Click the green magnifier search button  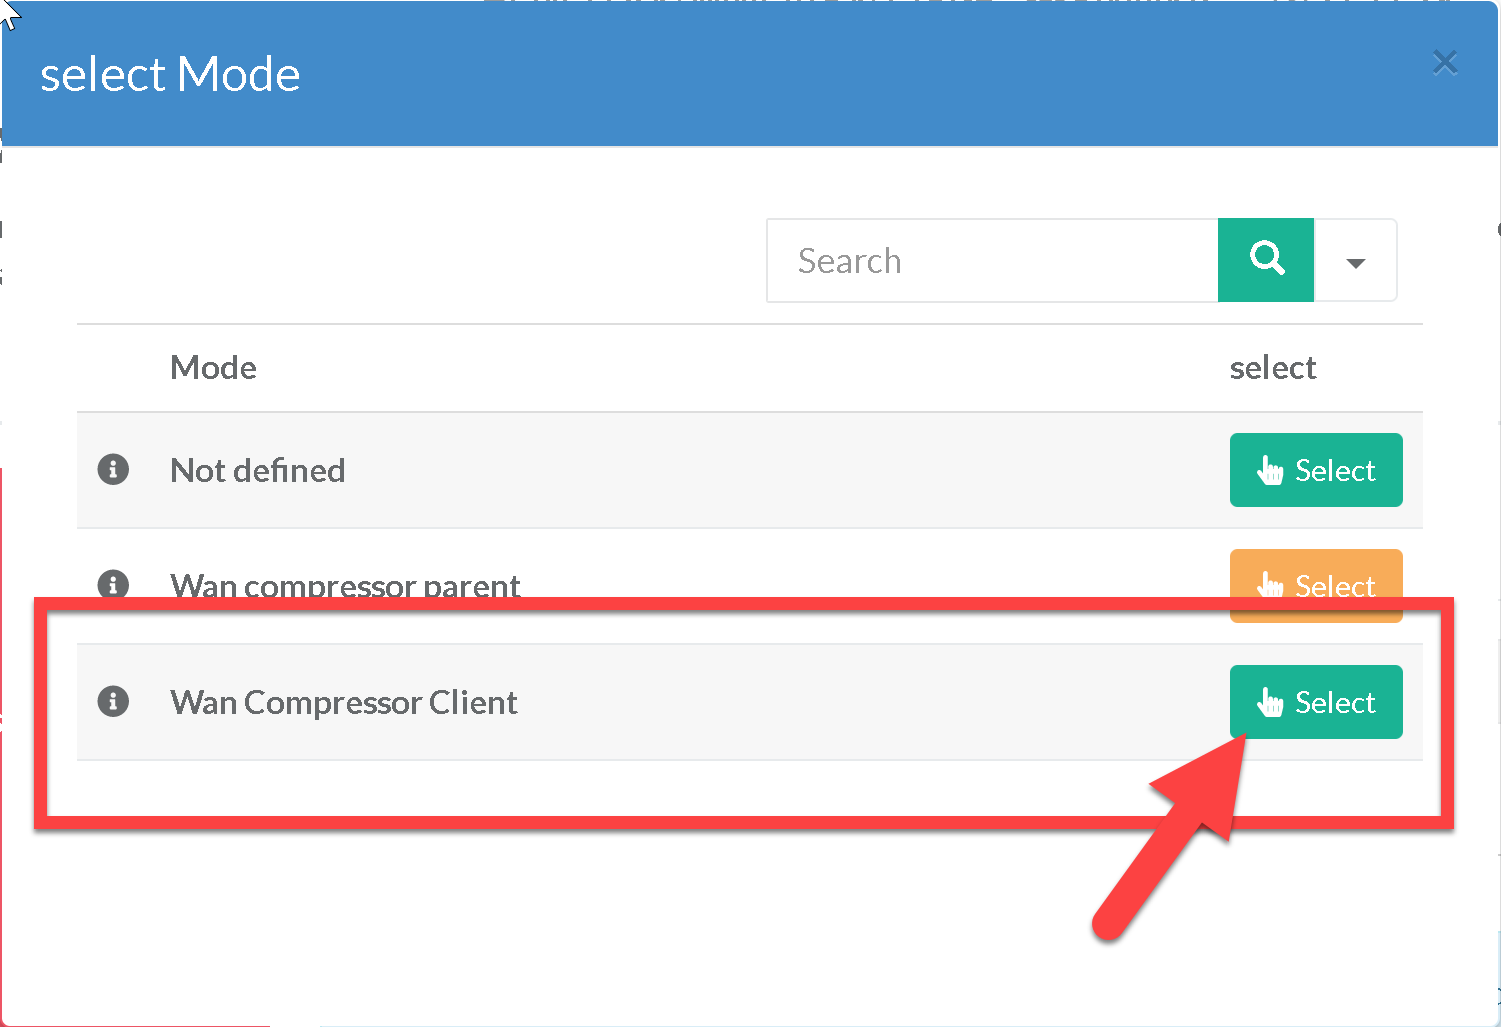click(x=1265, y=260)
